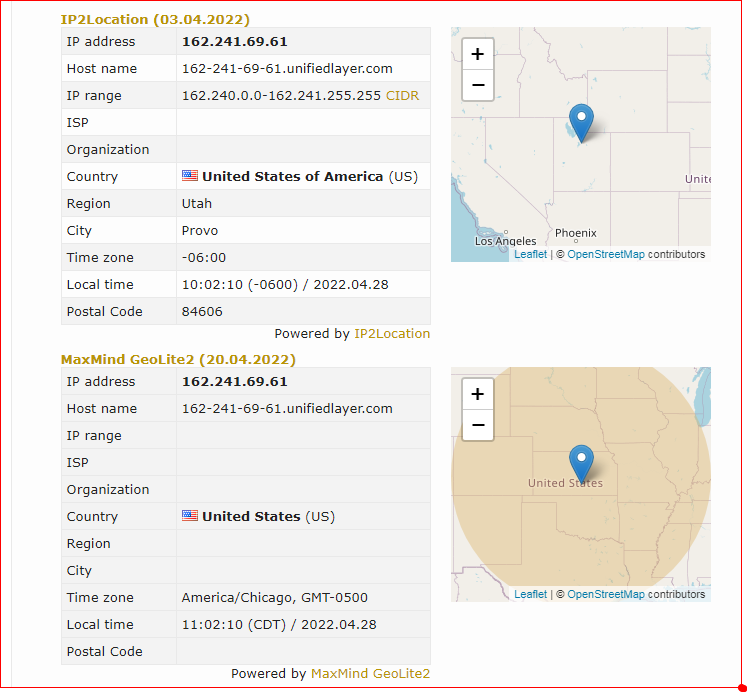Follow the Powered by IP2Location link
747x692 pixels.
(392, 333)
